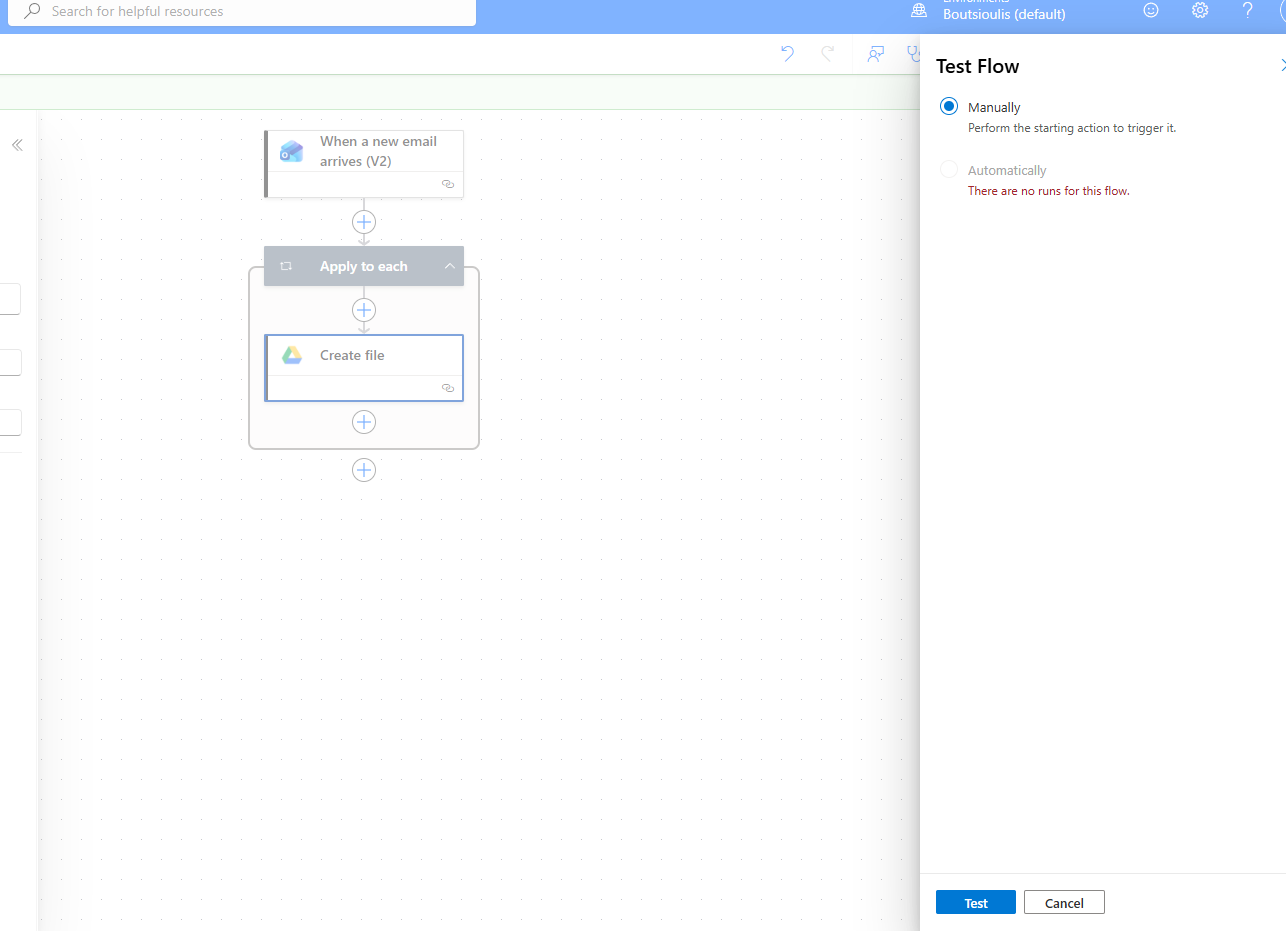1286x931 pixels.
Task: Click the help question mark icon
Action: coord(1247,10)
